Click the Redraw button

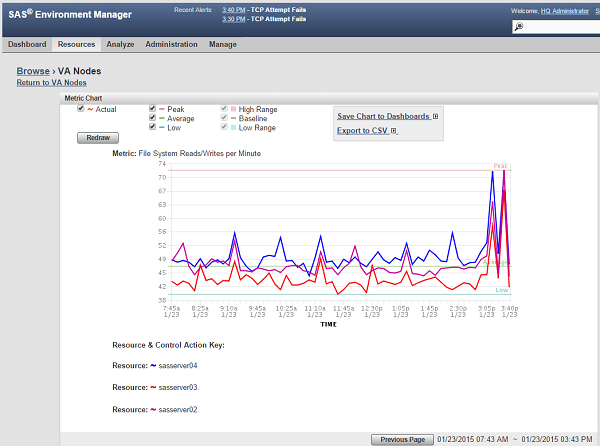pyautogui.click(x=98, y=138)
